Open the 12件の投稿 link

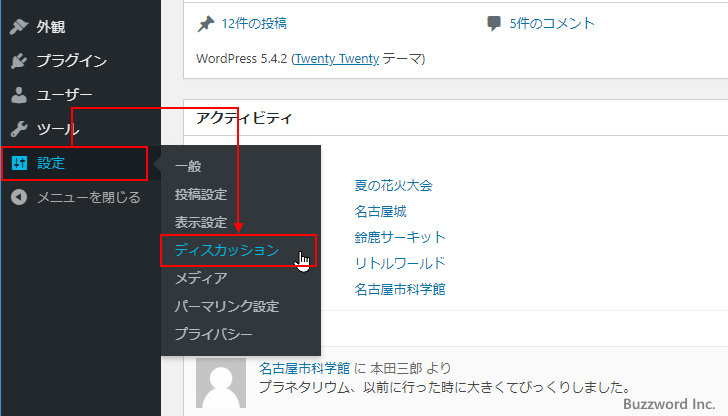254,24
